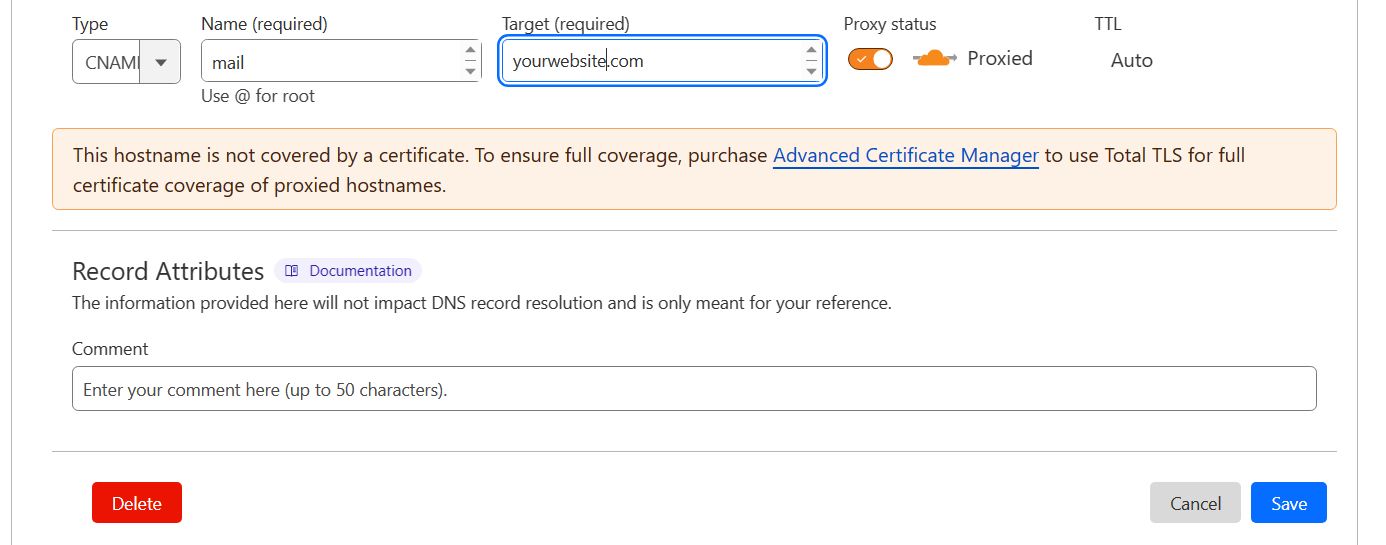
Task: Delete this DNS record
Action: (137, 503)
